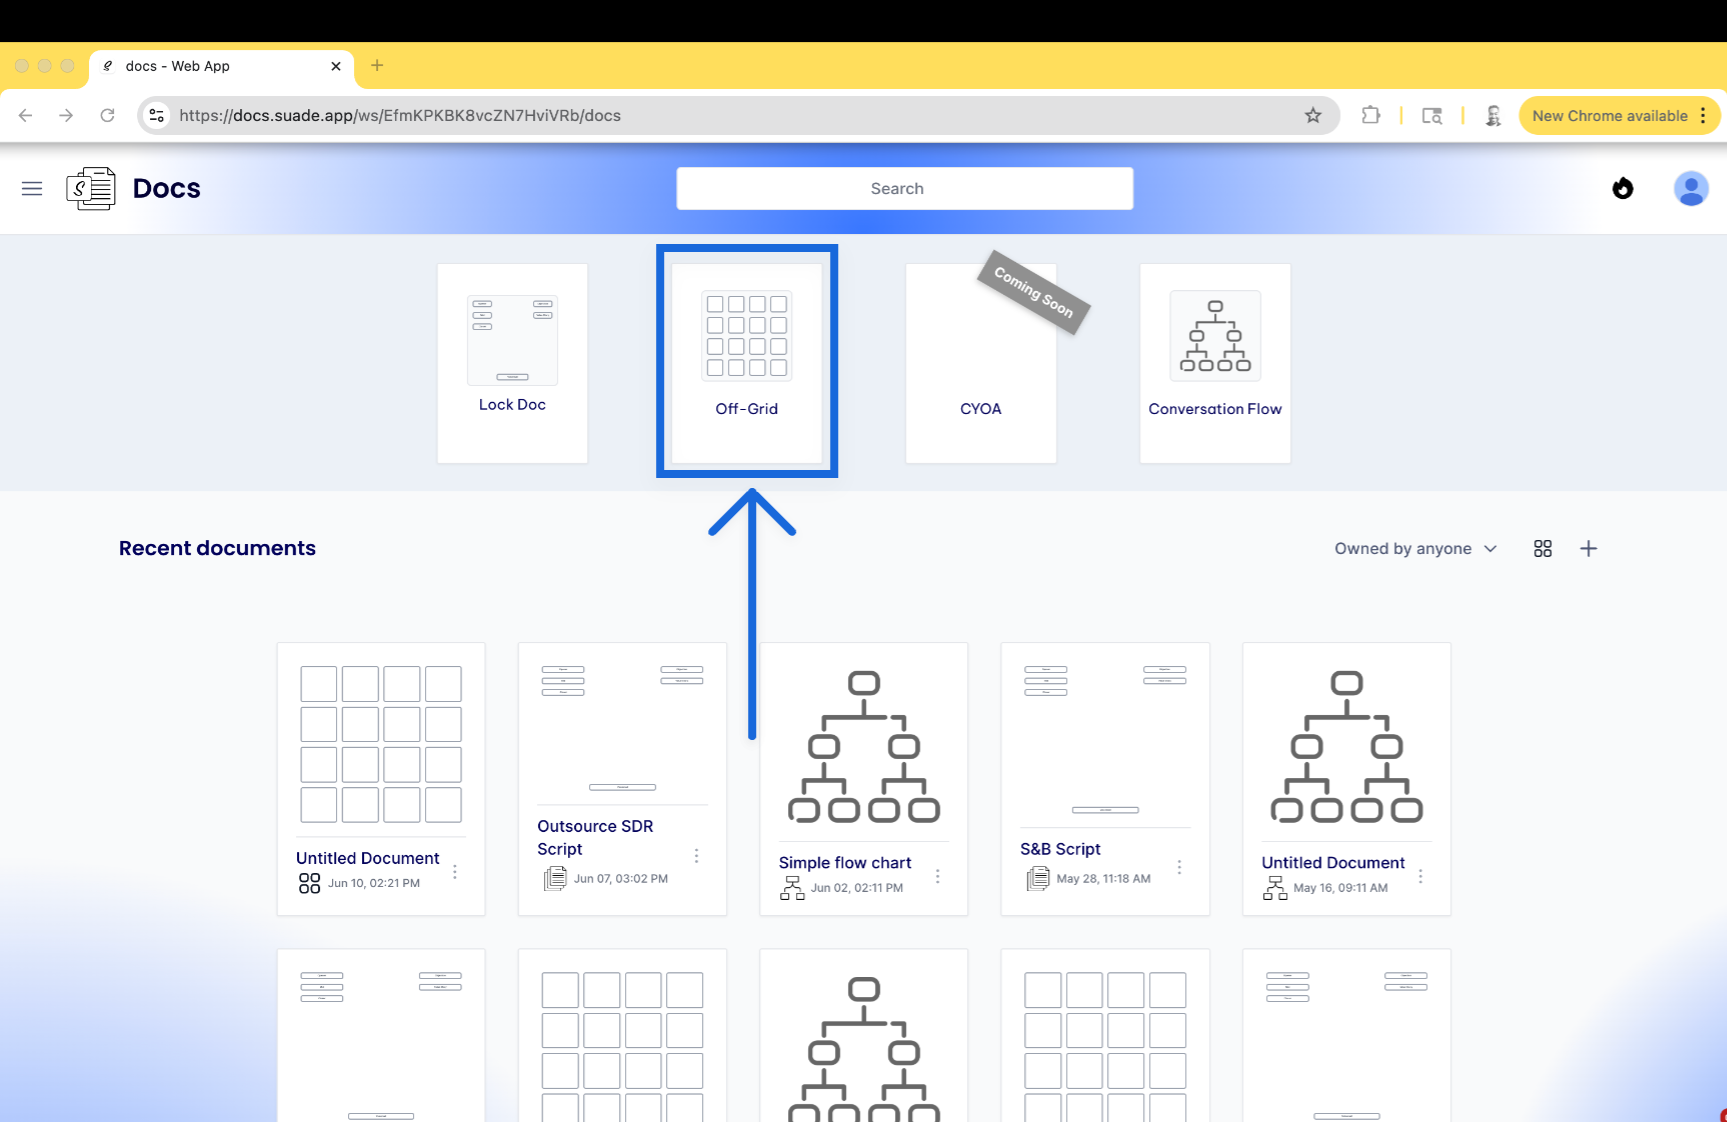Open S&B Script thumbnail preview
The width and height of the screenshot is (1727, 1122).
coord(1105,739)
